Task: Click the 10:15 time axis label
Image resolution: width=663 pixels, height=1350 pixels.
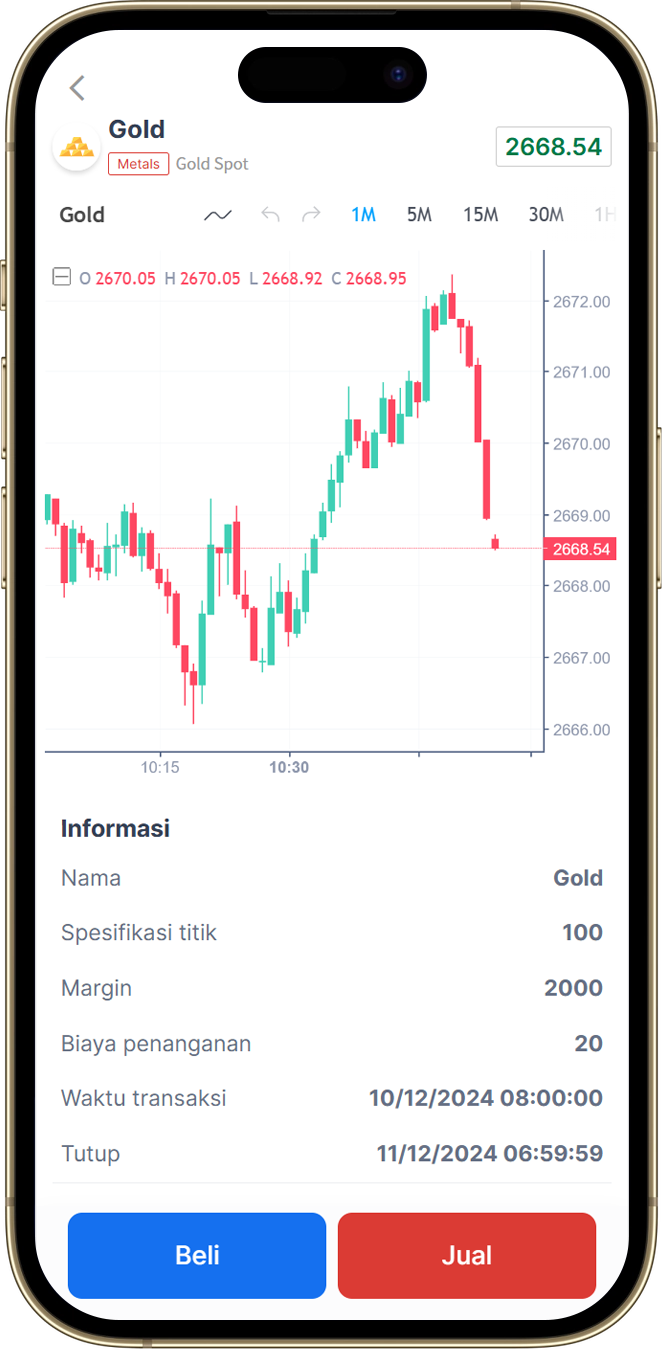Action: [160, 768]
